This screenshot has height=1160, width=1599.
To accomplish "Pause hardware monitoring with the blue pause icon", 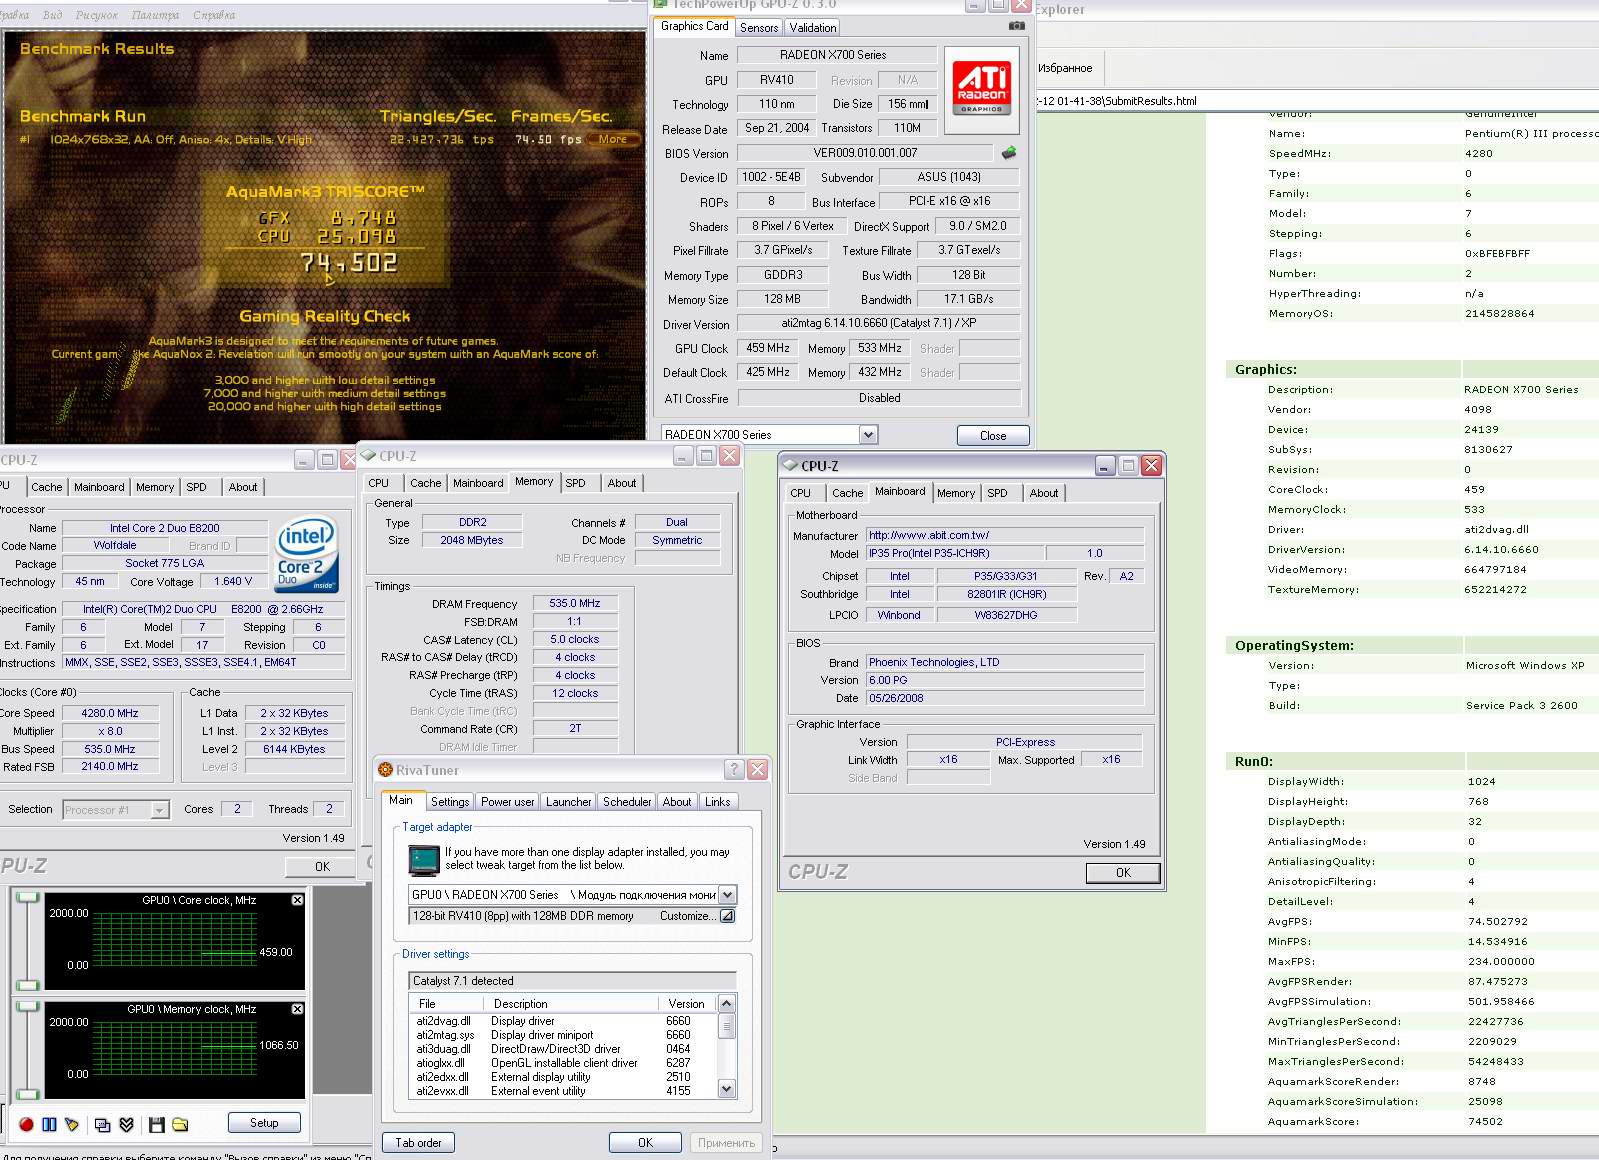I will point(49,1124).
